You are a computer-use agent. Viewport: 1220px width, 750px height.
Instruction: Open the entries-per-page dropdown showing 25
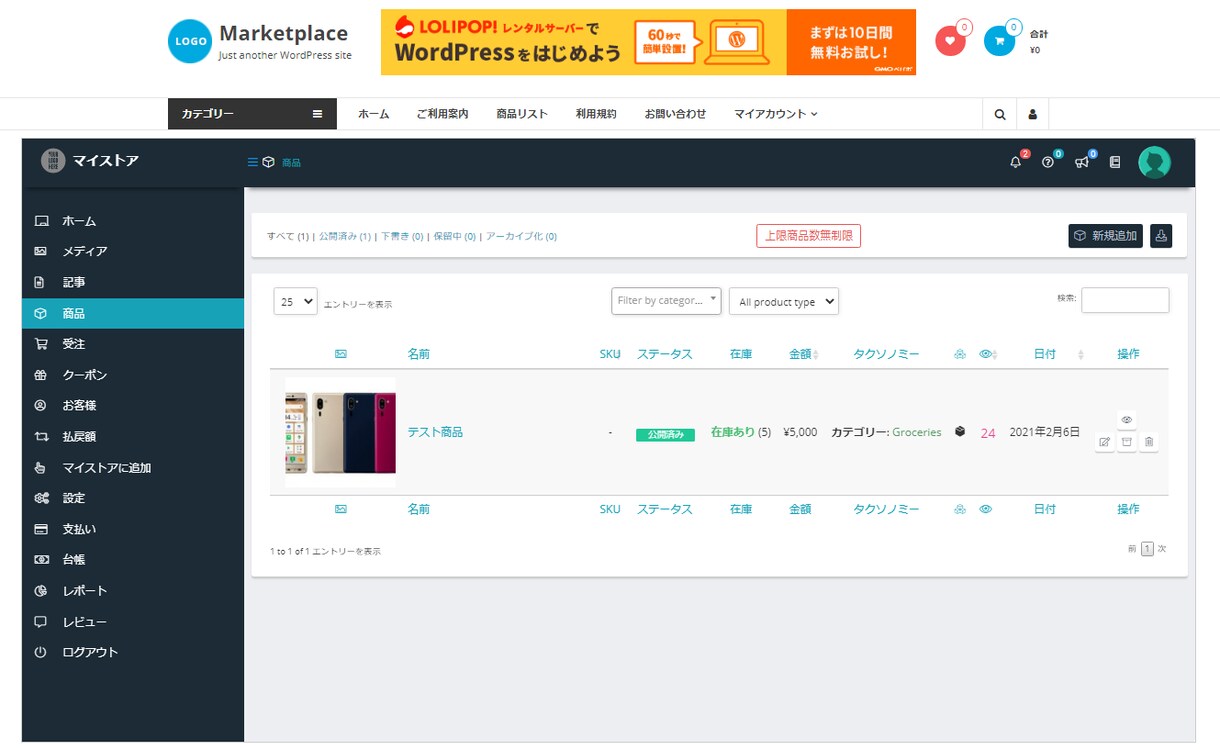295,301
